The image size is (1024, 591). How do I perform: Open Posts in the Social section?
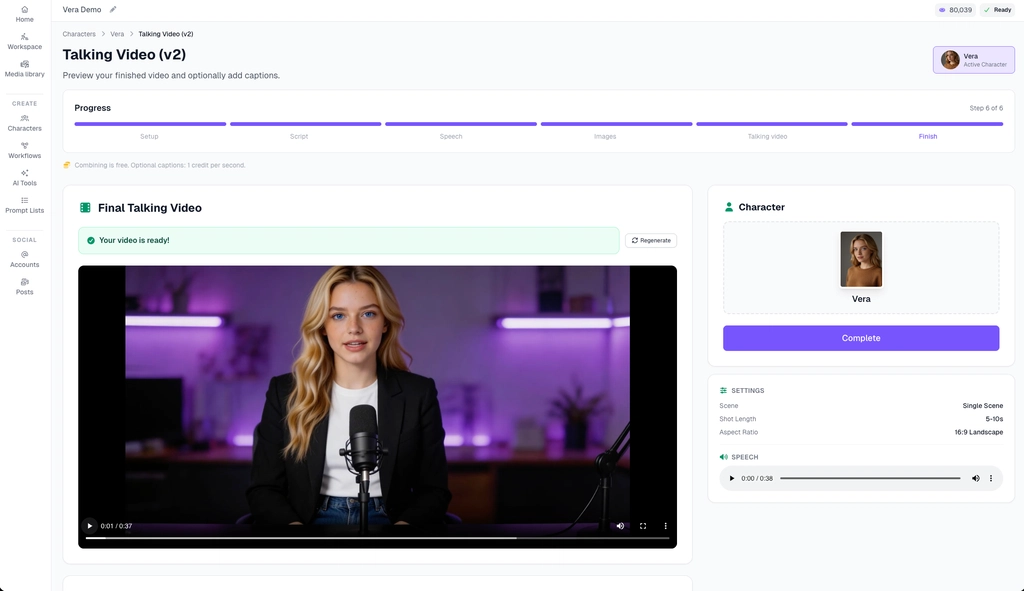point(24,286)
